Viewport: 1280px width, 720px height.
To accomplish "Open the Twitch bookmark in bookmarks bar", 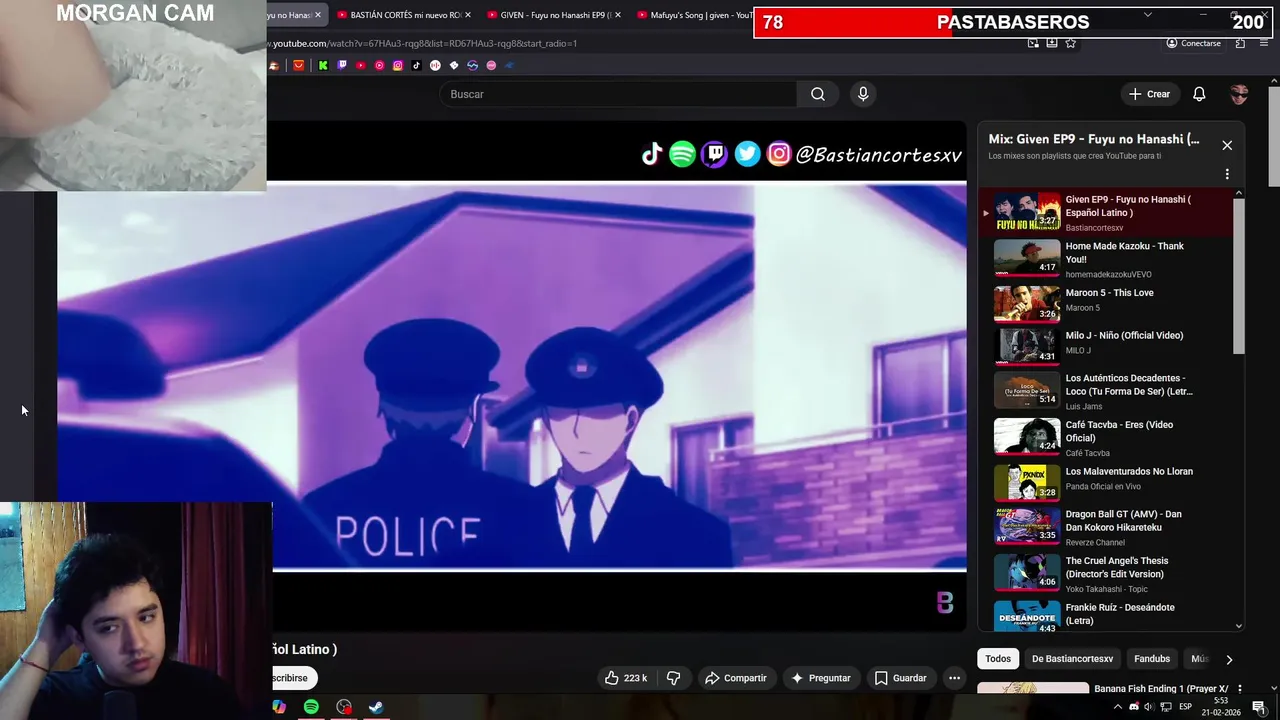I will (x=342, y=65).
